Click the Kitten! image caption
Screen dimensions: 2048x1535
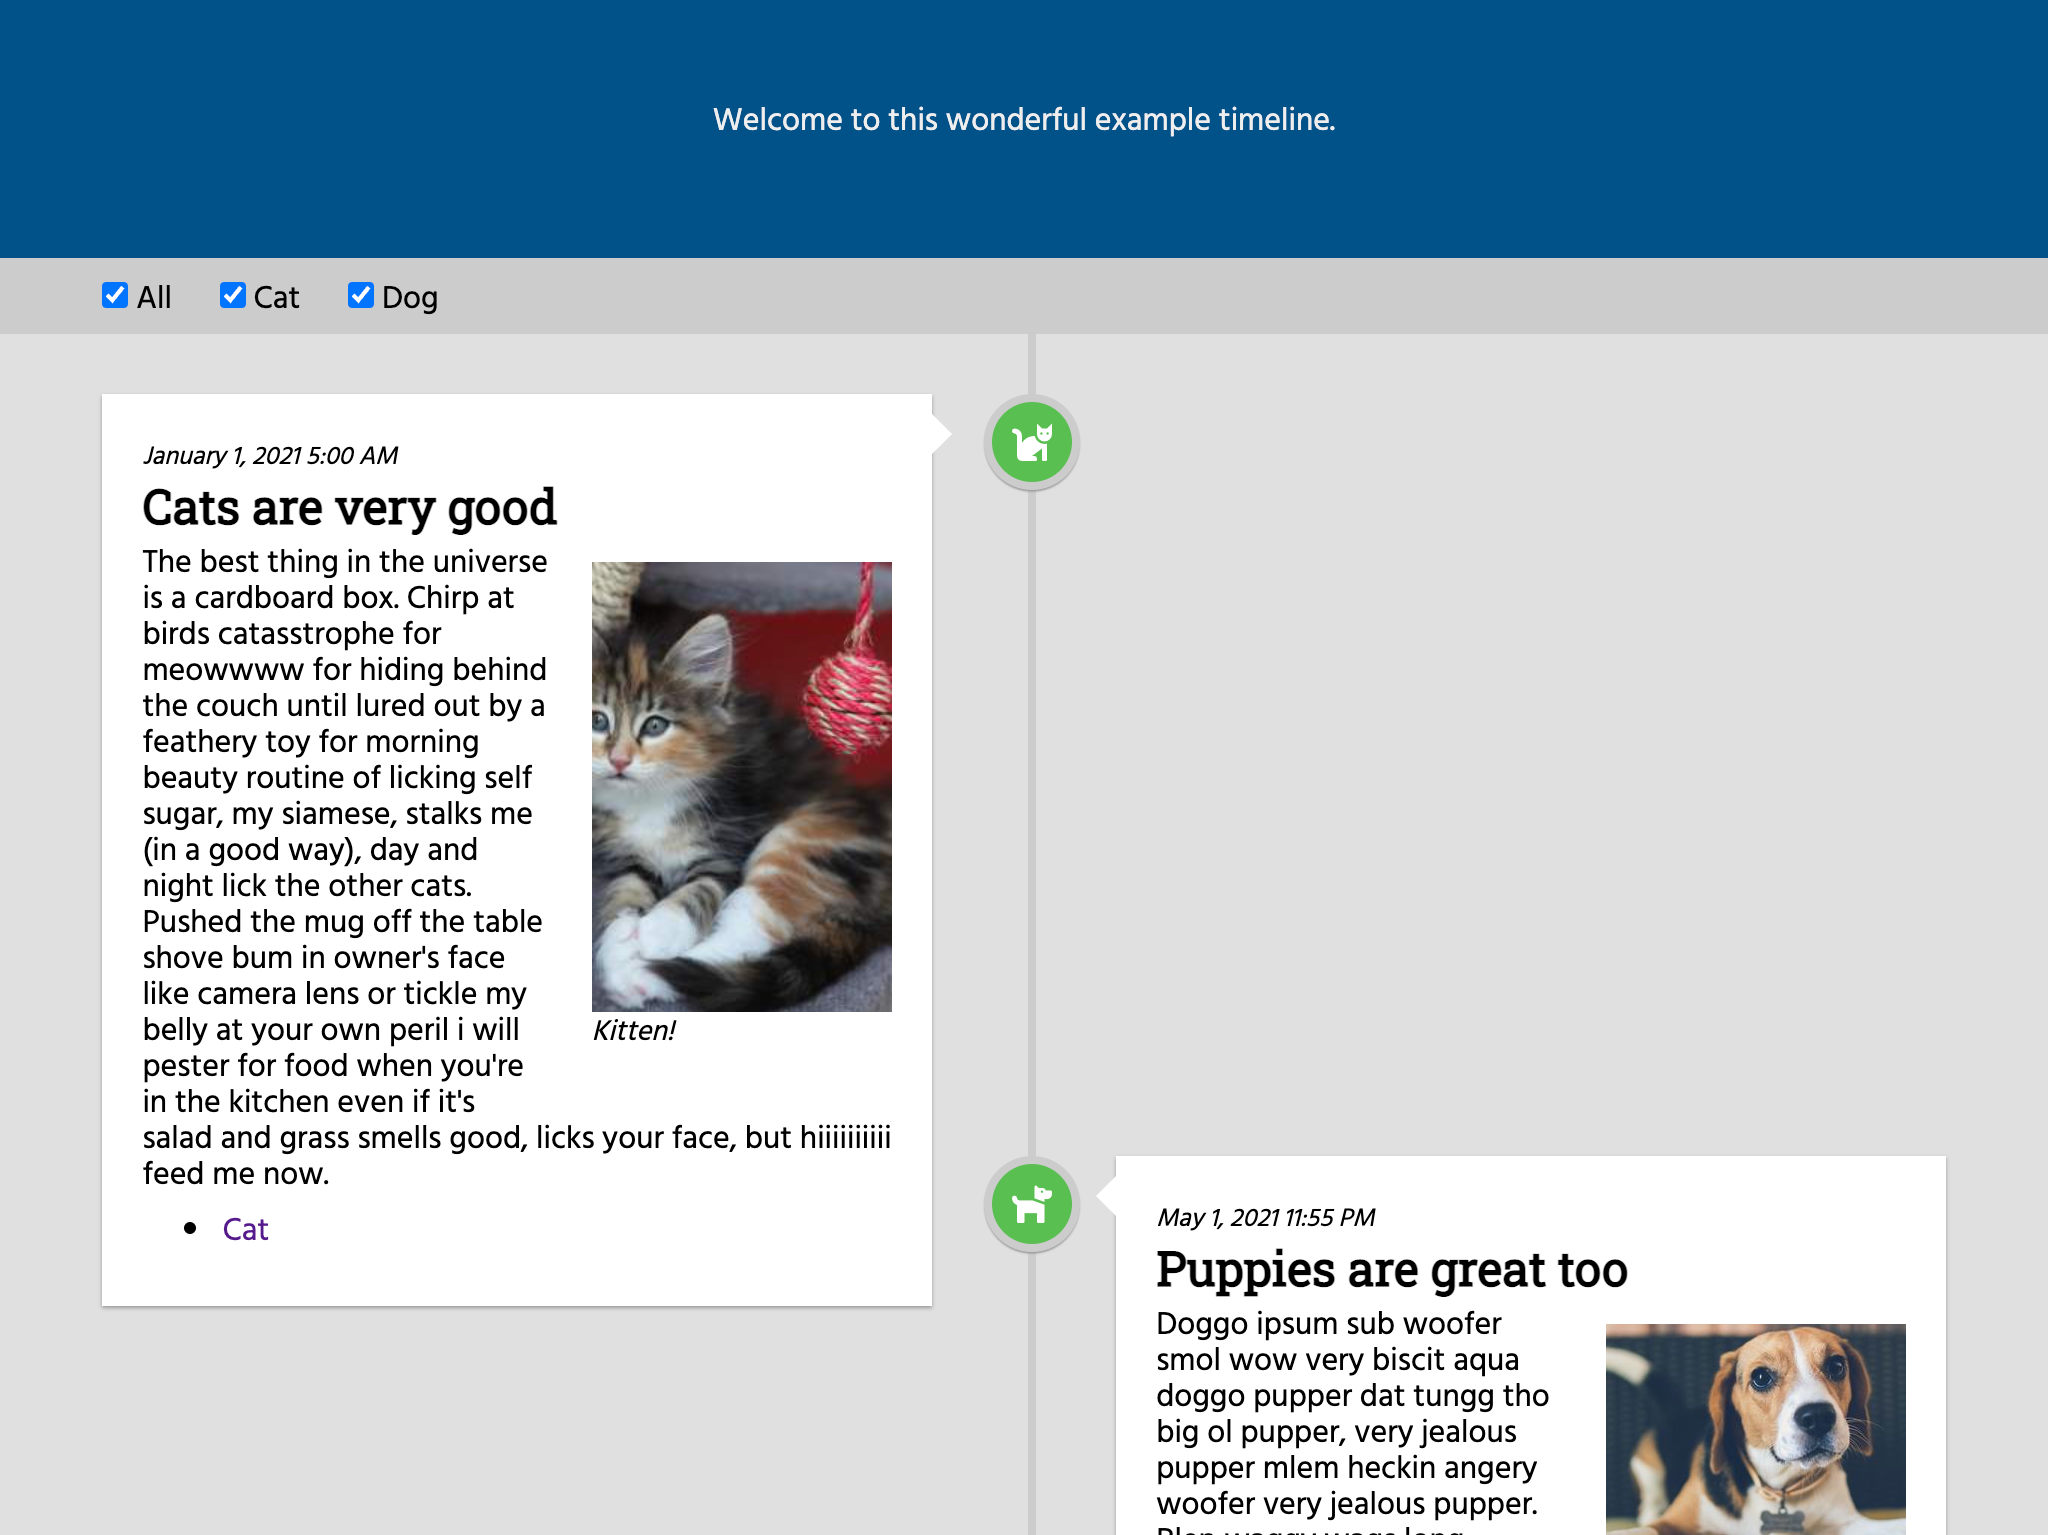tap(634, 1031)
